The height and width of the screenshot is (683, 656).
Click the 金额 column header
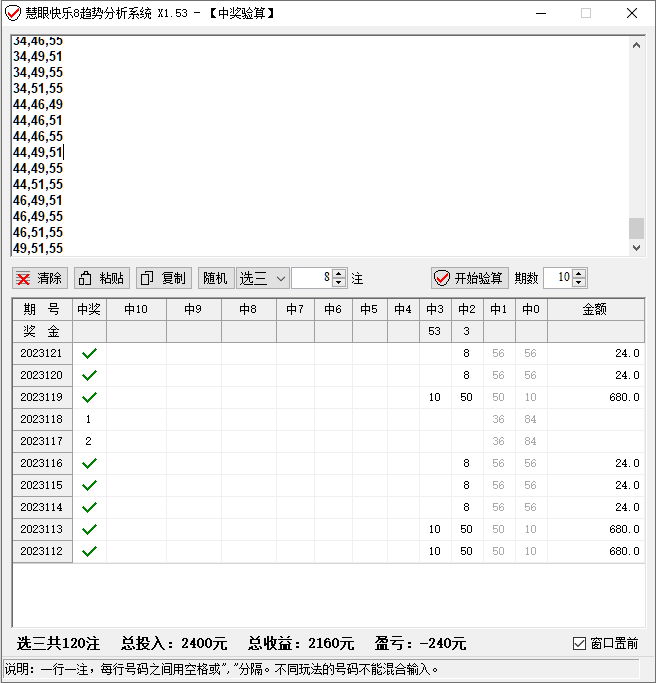coord(594,310)
